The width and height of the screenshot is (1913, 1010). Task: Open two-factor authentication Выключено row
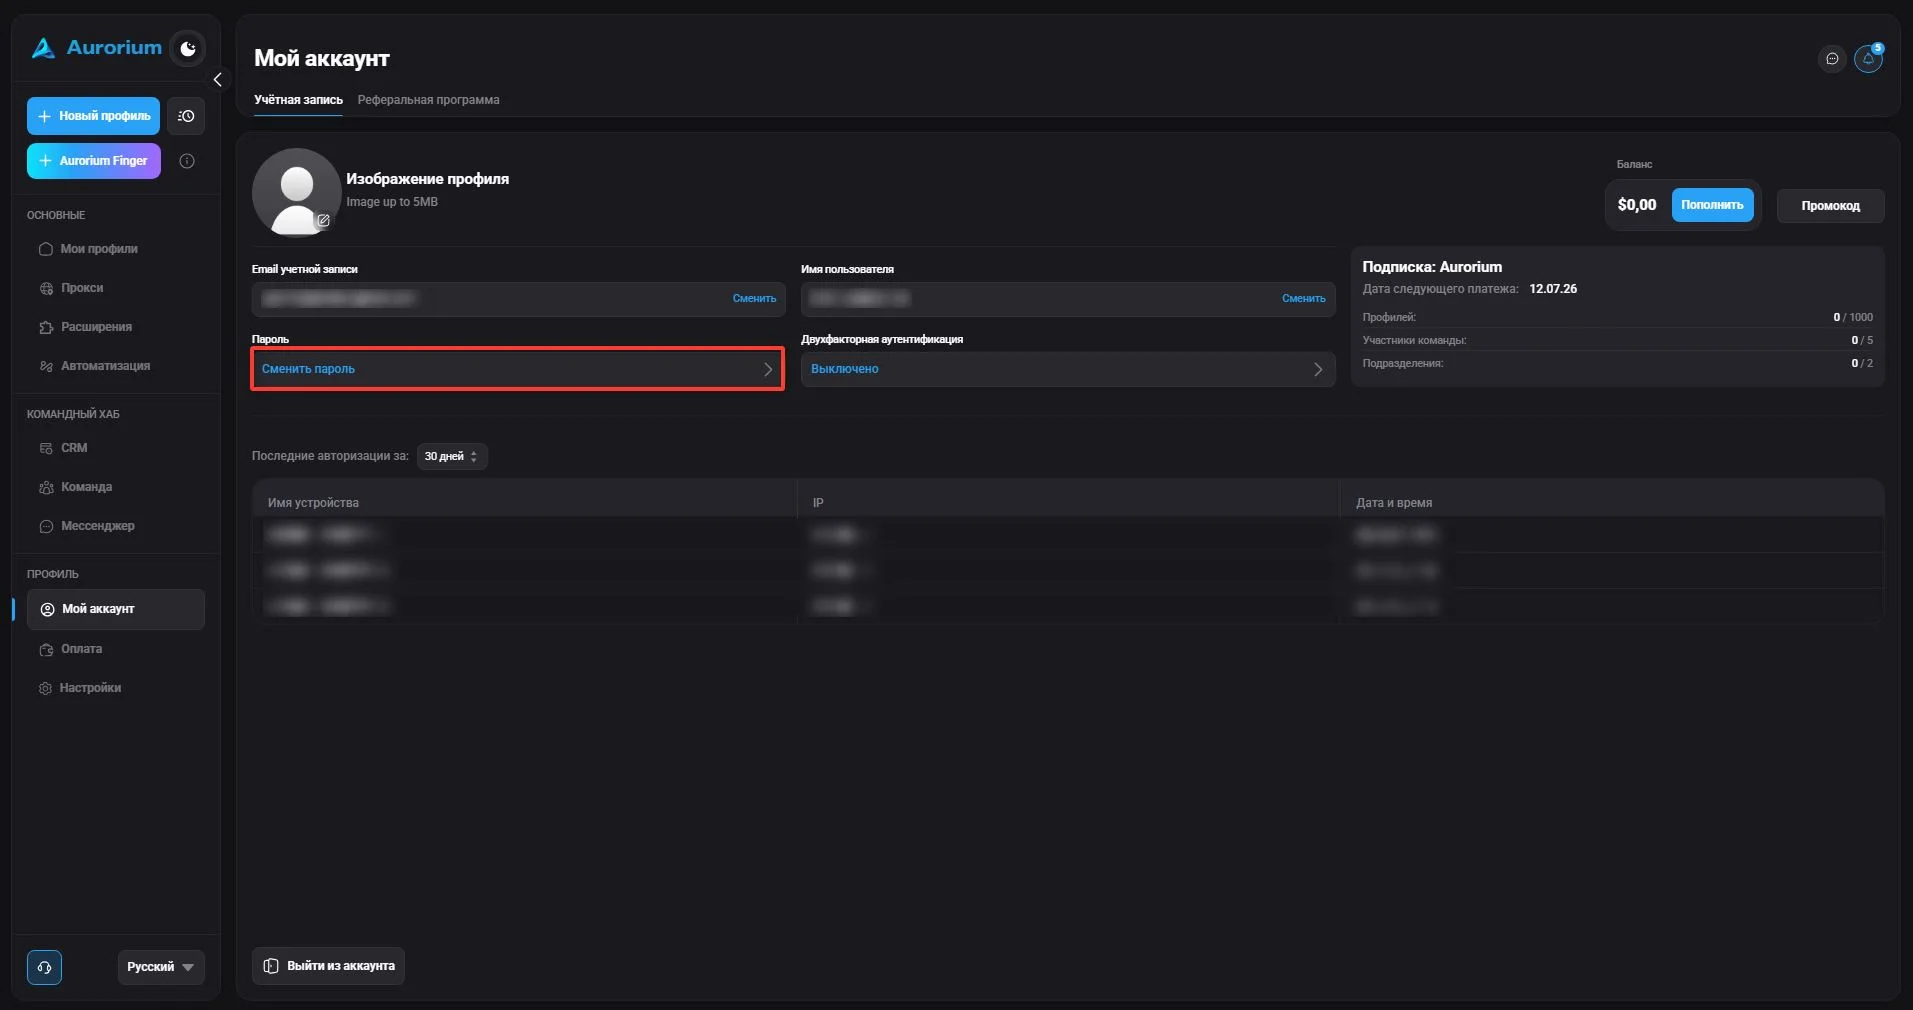pos(1068,369)
